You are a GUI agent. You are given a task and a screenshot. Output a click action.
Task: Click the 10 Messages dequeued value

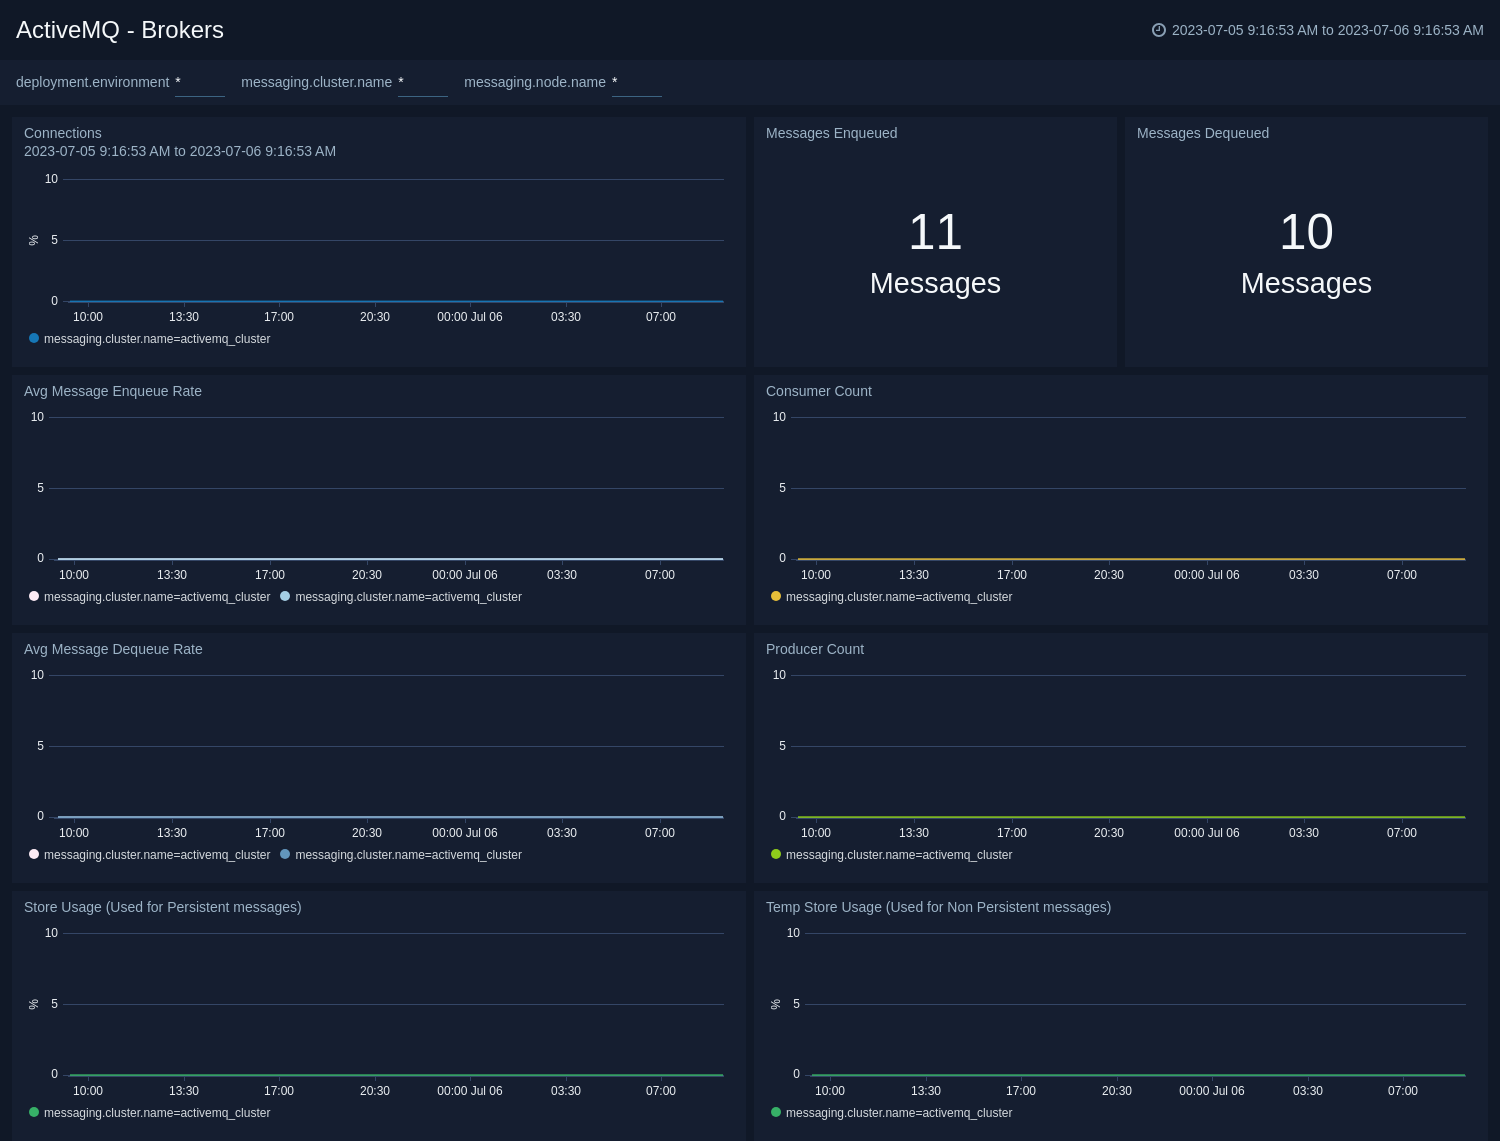point(1306,254)
